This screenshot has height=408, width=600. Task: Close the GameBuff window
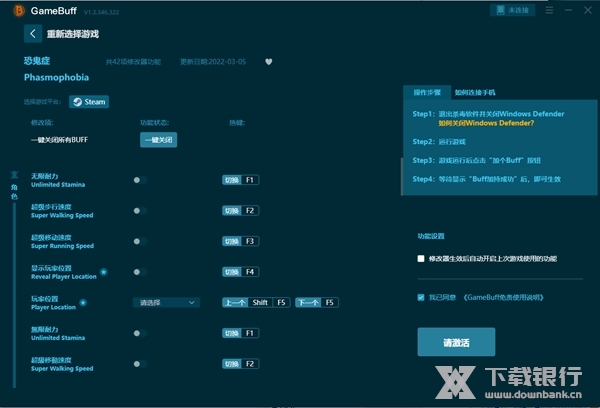(588, 10)
